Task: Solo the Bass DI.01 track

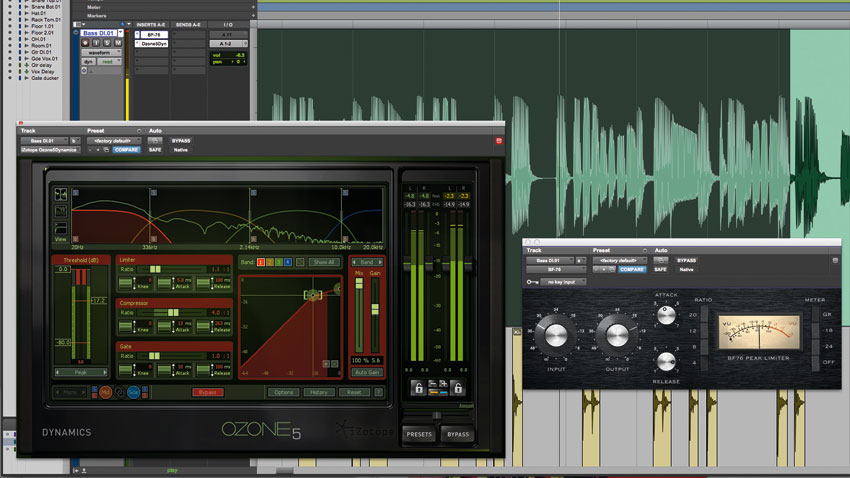Action: [107, 43]
